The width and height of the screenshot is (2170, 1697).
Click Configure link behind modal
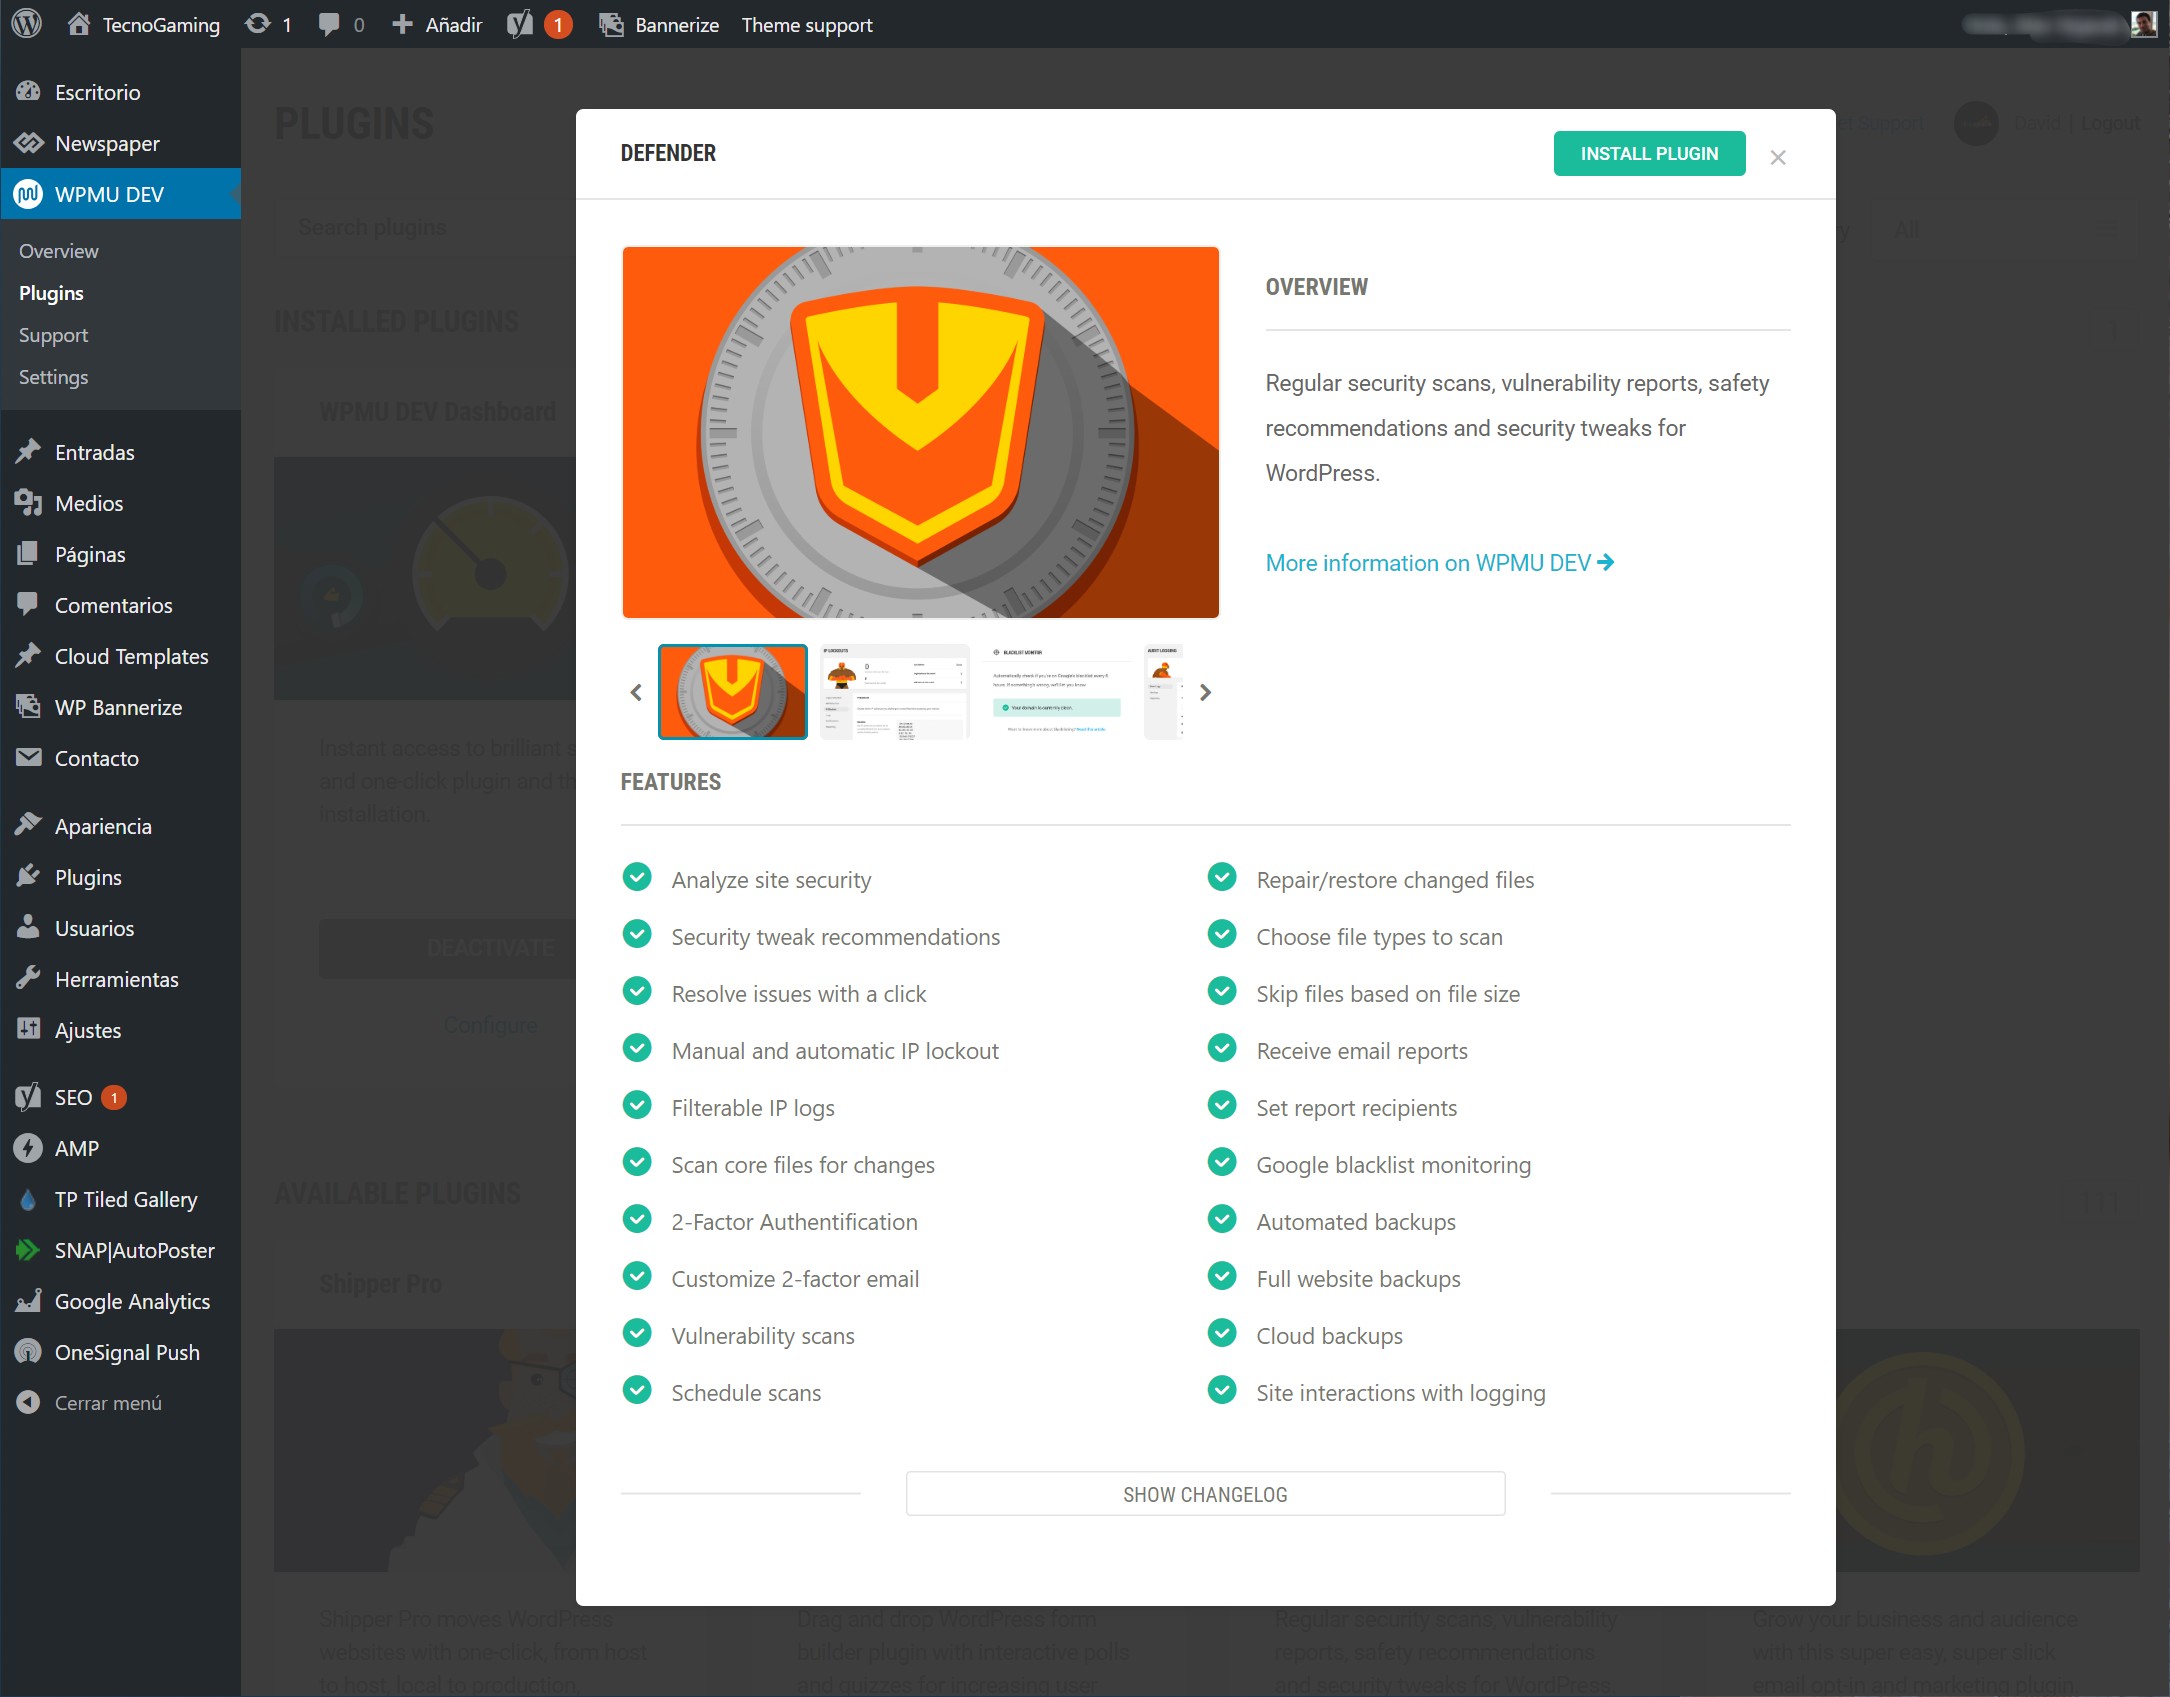490,1025
